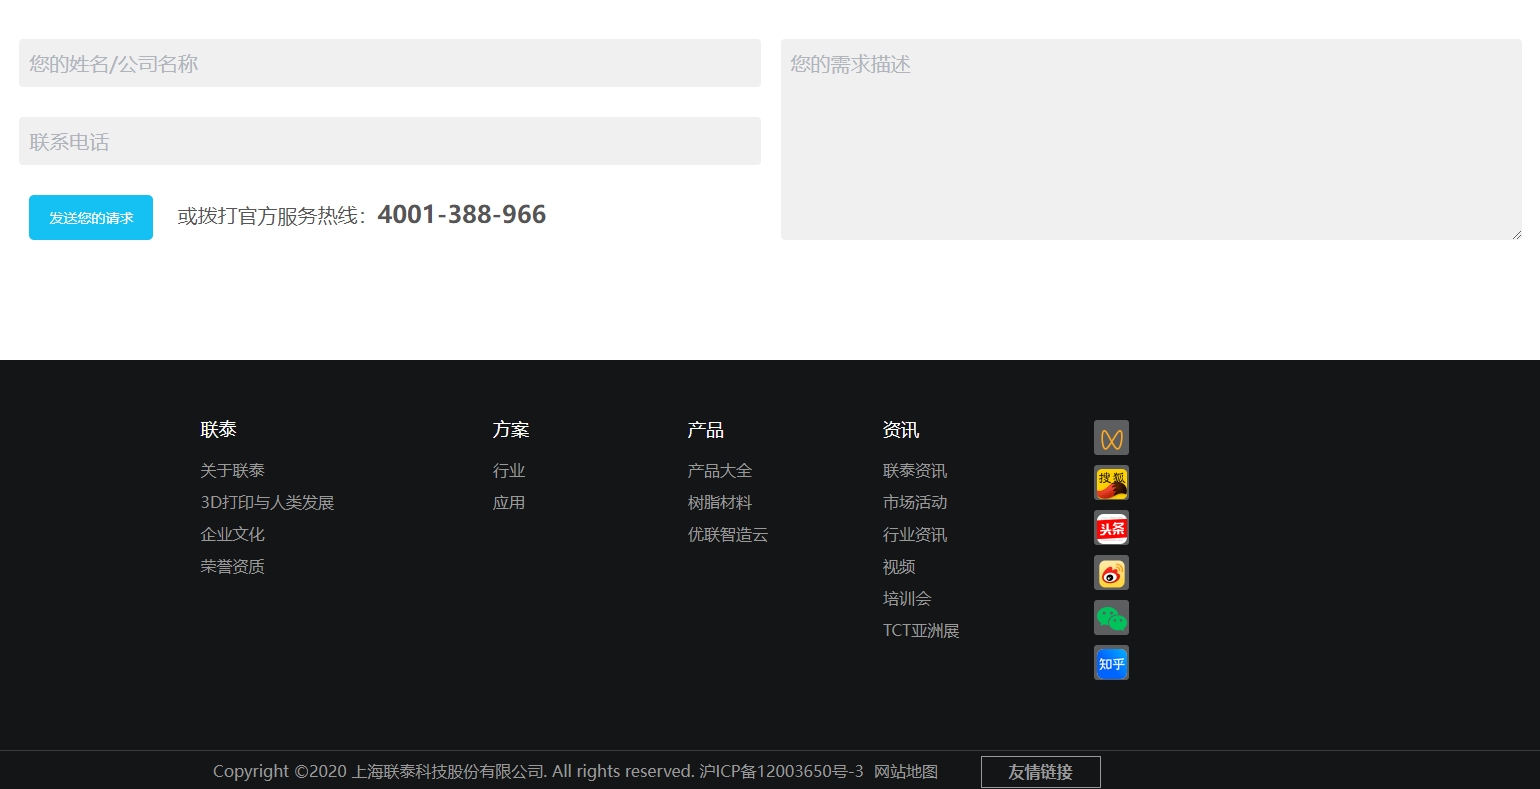Screen dimensions: 1540x789
Task: Open the WeChat Channels social icon
Action: click(x=1111, y=437)
